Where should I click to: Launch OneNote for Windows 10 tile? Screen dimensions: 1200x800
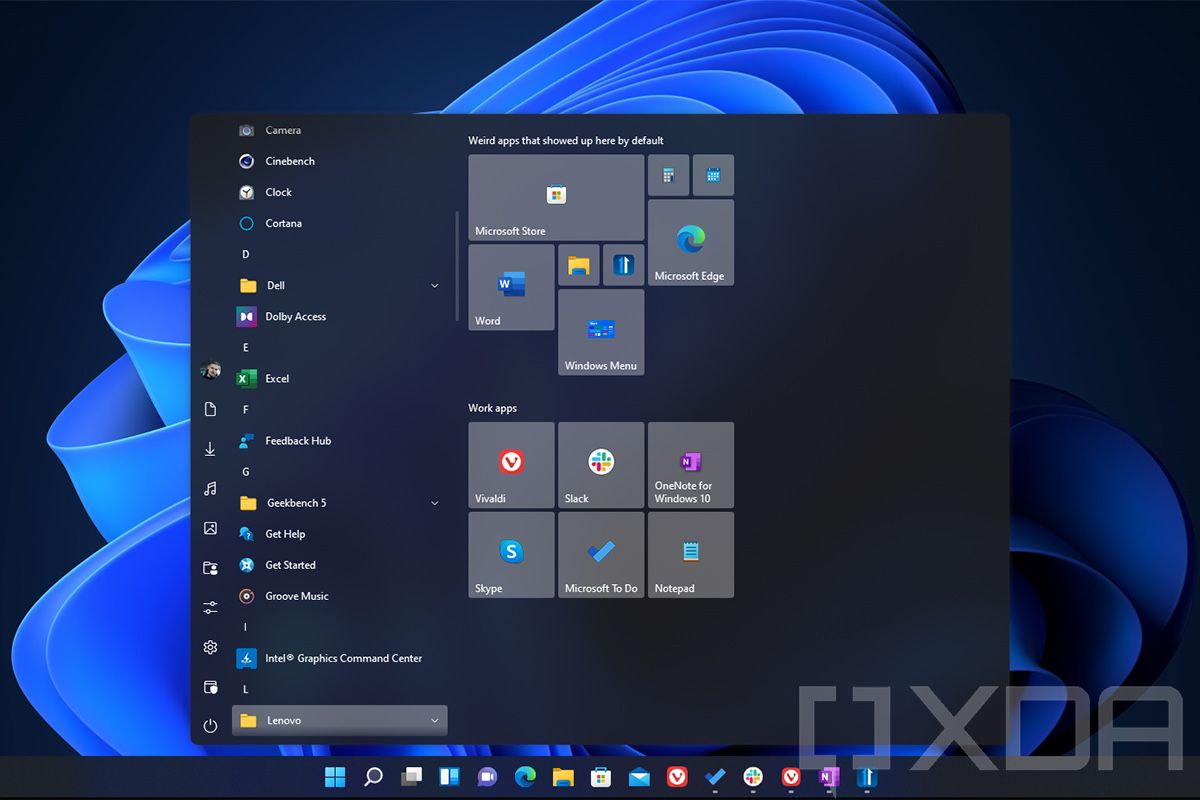click(691, 465)
